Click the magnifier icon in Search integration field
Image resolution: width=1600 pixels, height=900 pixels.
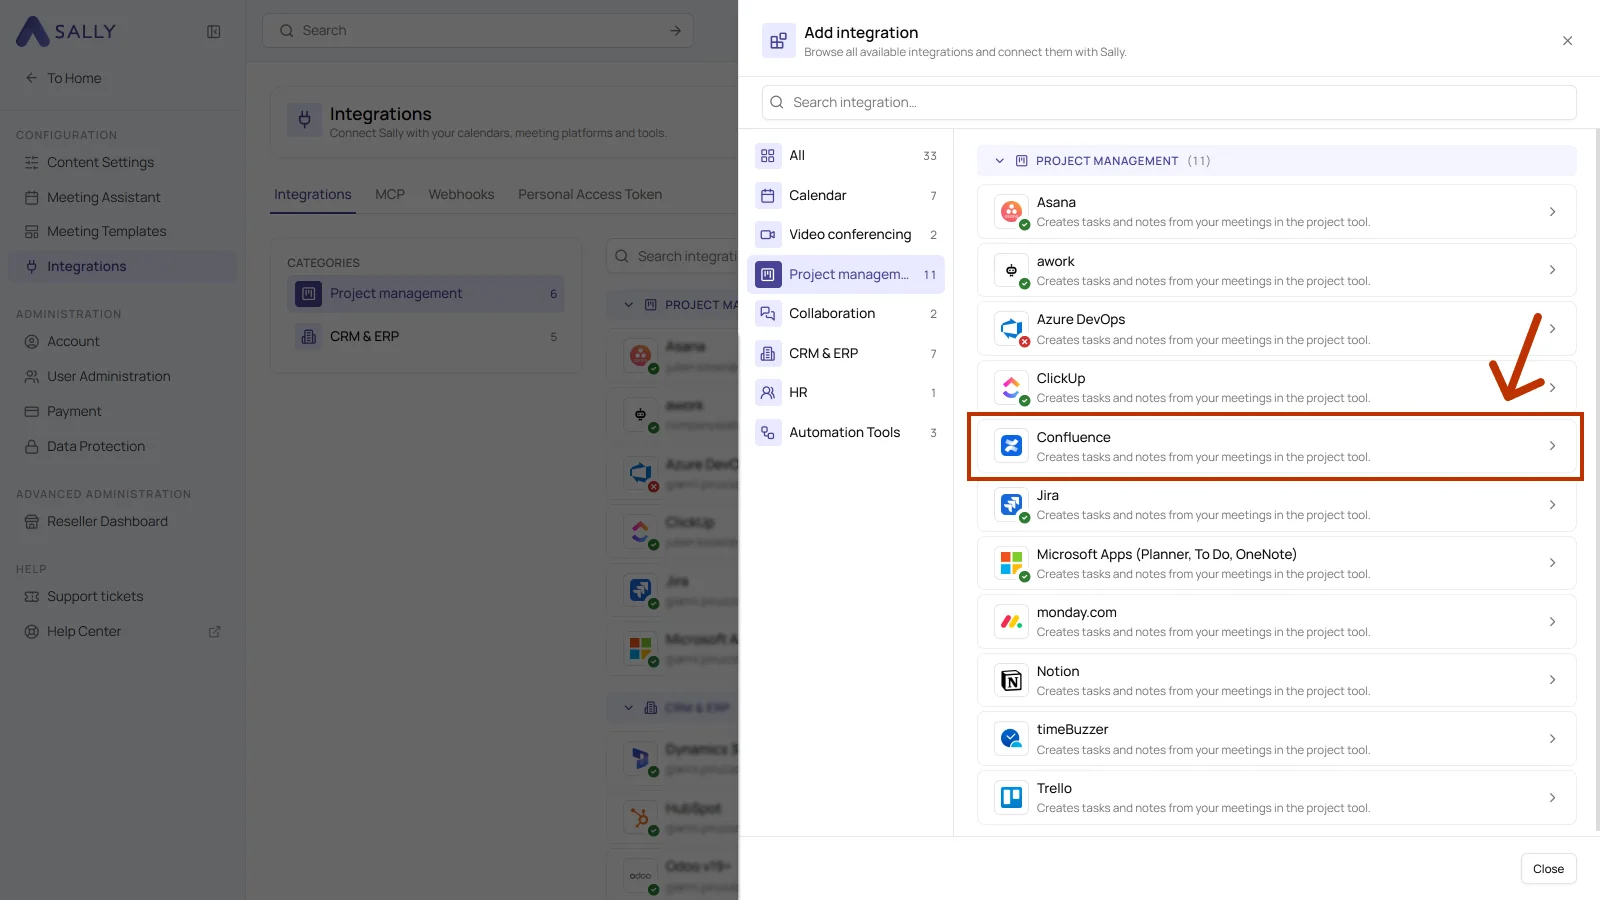point(777,102)
